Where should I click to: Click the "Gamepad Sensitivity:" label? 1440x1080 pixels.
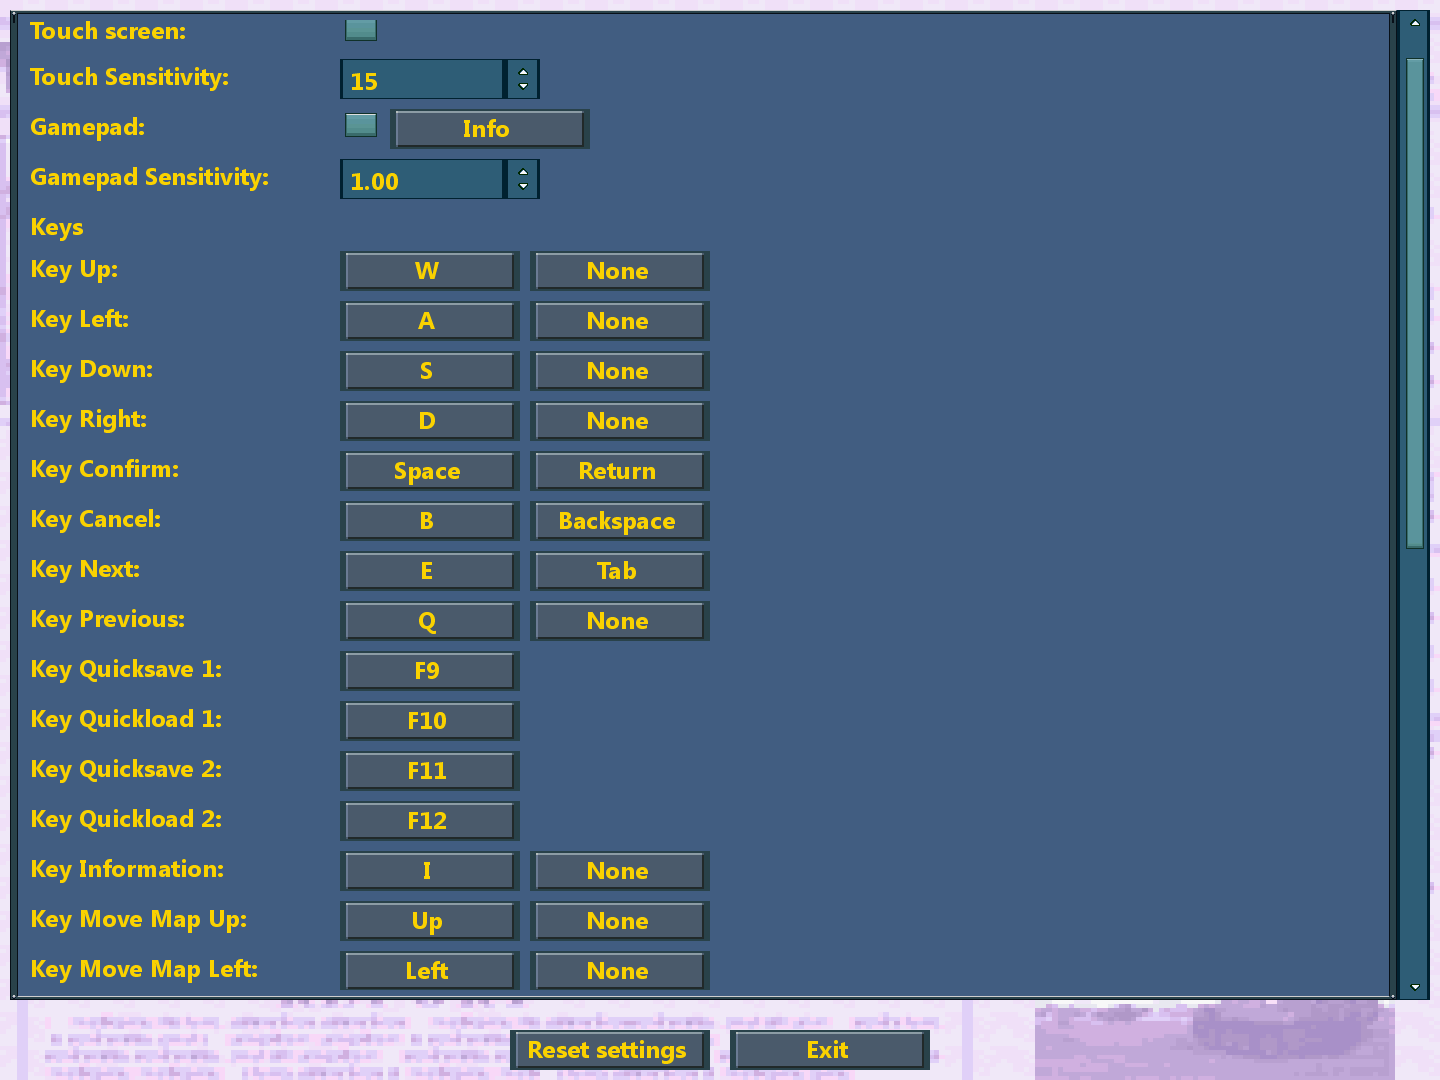150,178
